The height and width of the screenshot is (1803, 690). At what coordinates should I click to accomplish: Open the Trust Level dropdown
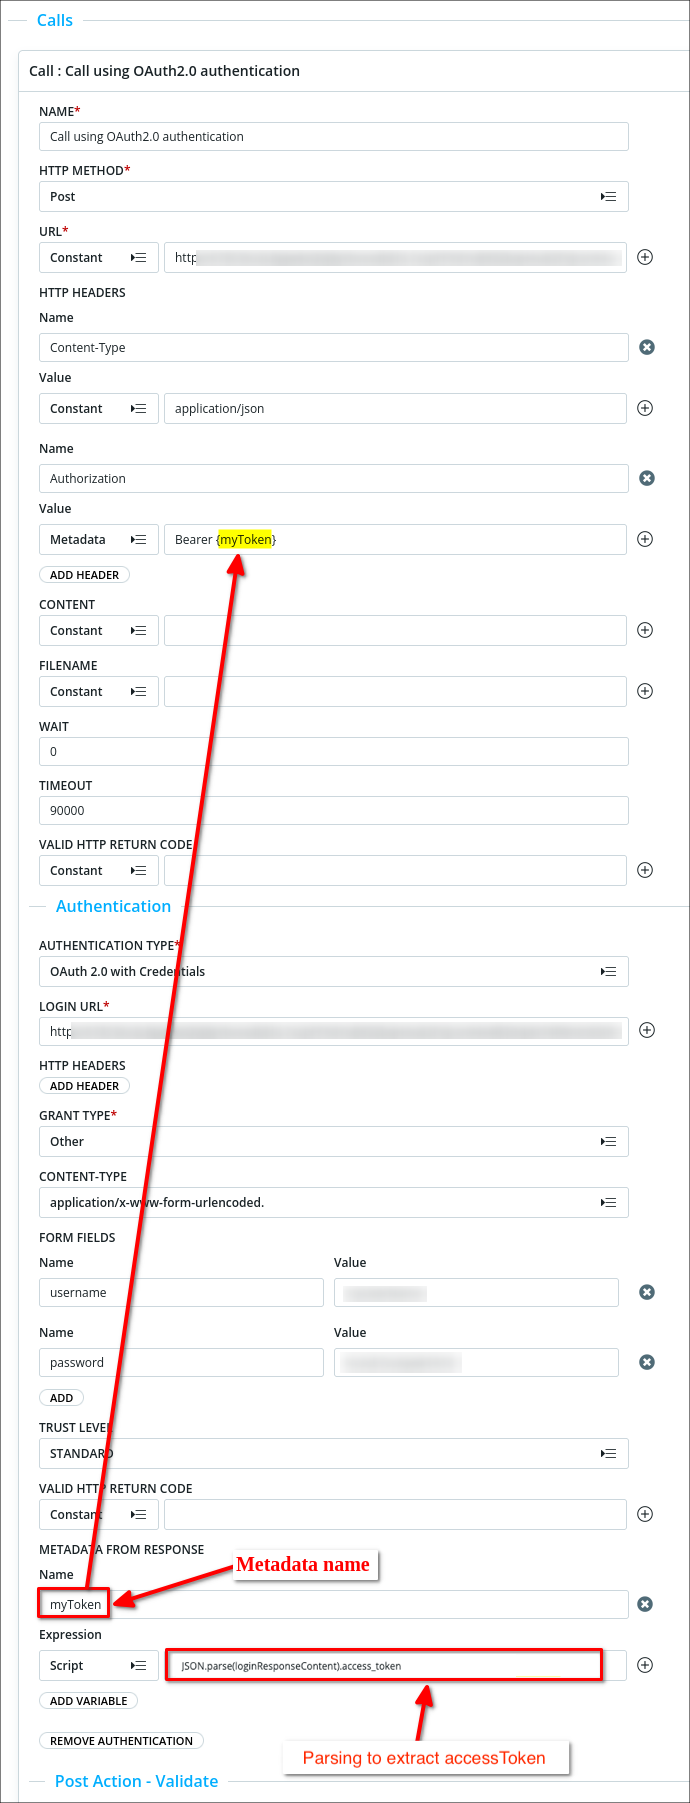tap(333, 1453)
